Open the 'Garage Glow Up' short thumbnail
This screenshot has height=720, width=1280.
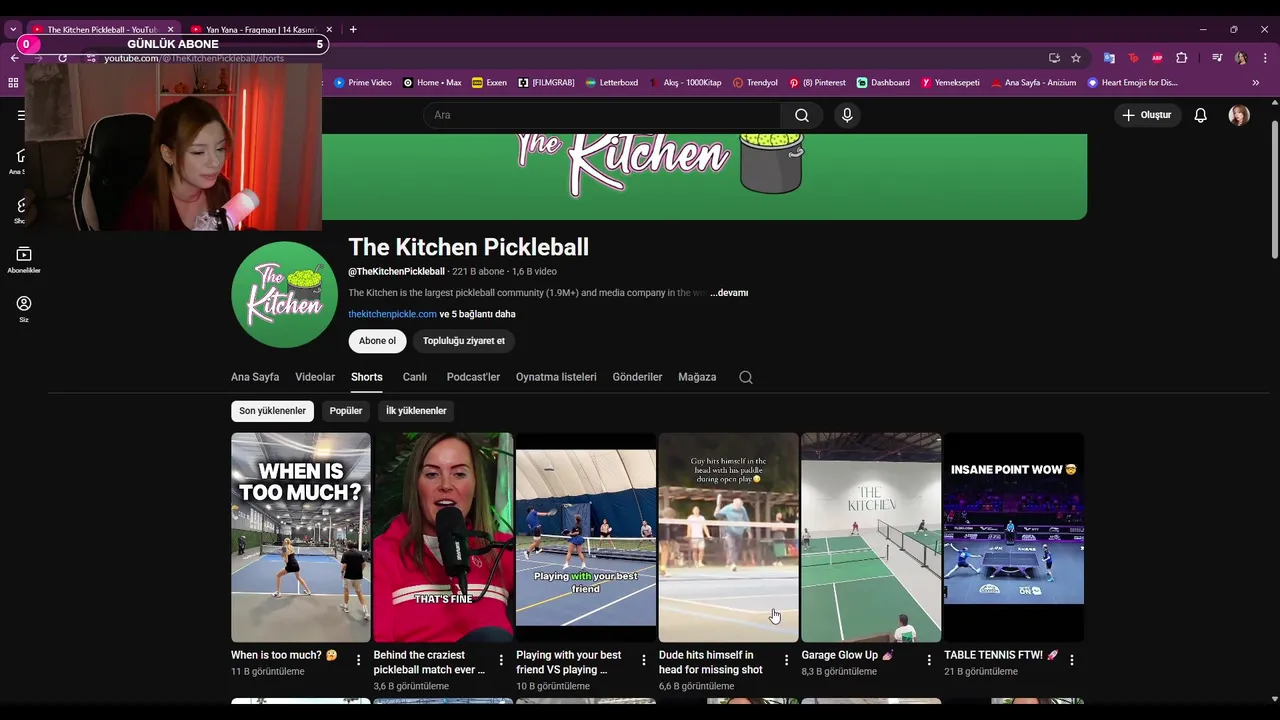(871, 537)
